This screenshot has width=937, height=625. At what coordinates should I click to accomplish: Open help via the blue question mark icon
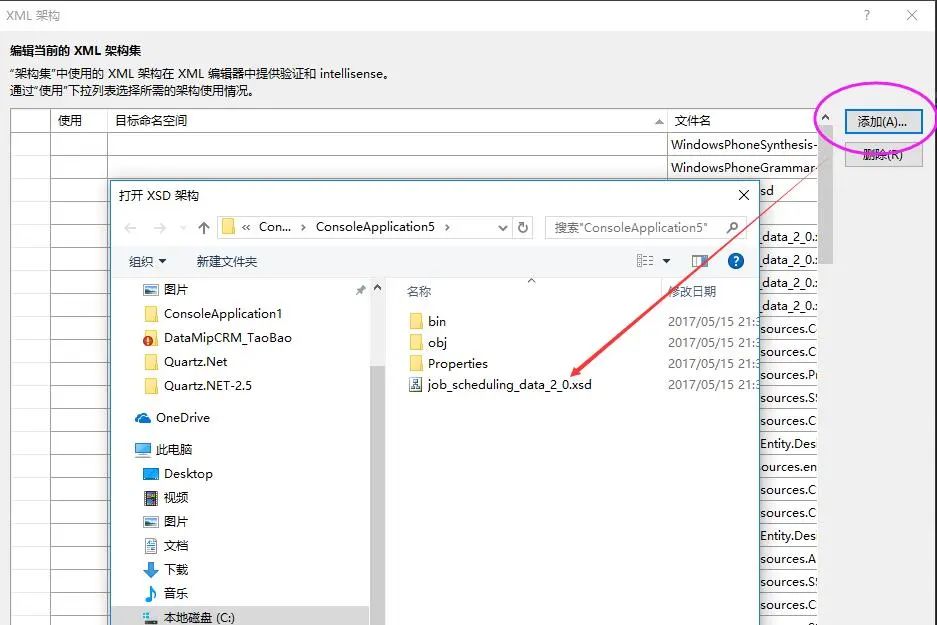click(x=737, y=261)
